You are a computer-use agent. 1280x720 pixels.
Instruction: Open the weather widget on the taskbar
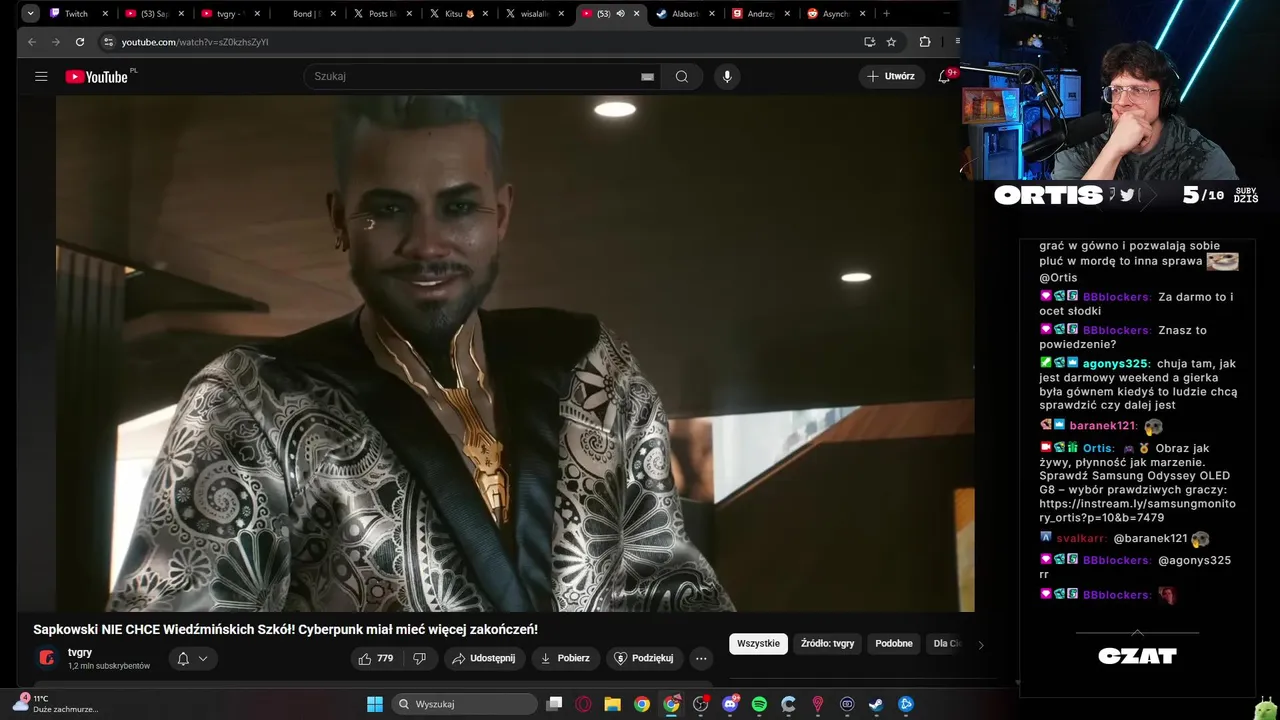56,704
